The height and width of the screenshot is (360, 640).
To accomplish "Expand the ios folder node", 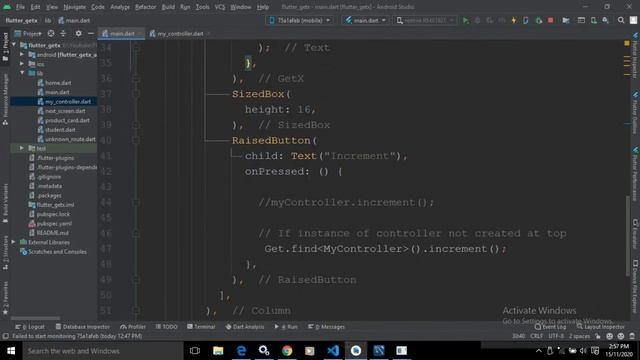I will (22, 64).
